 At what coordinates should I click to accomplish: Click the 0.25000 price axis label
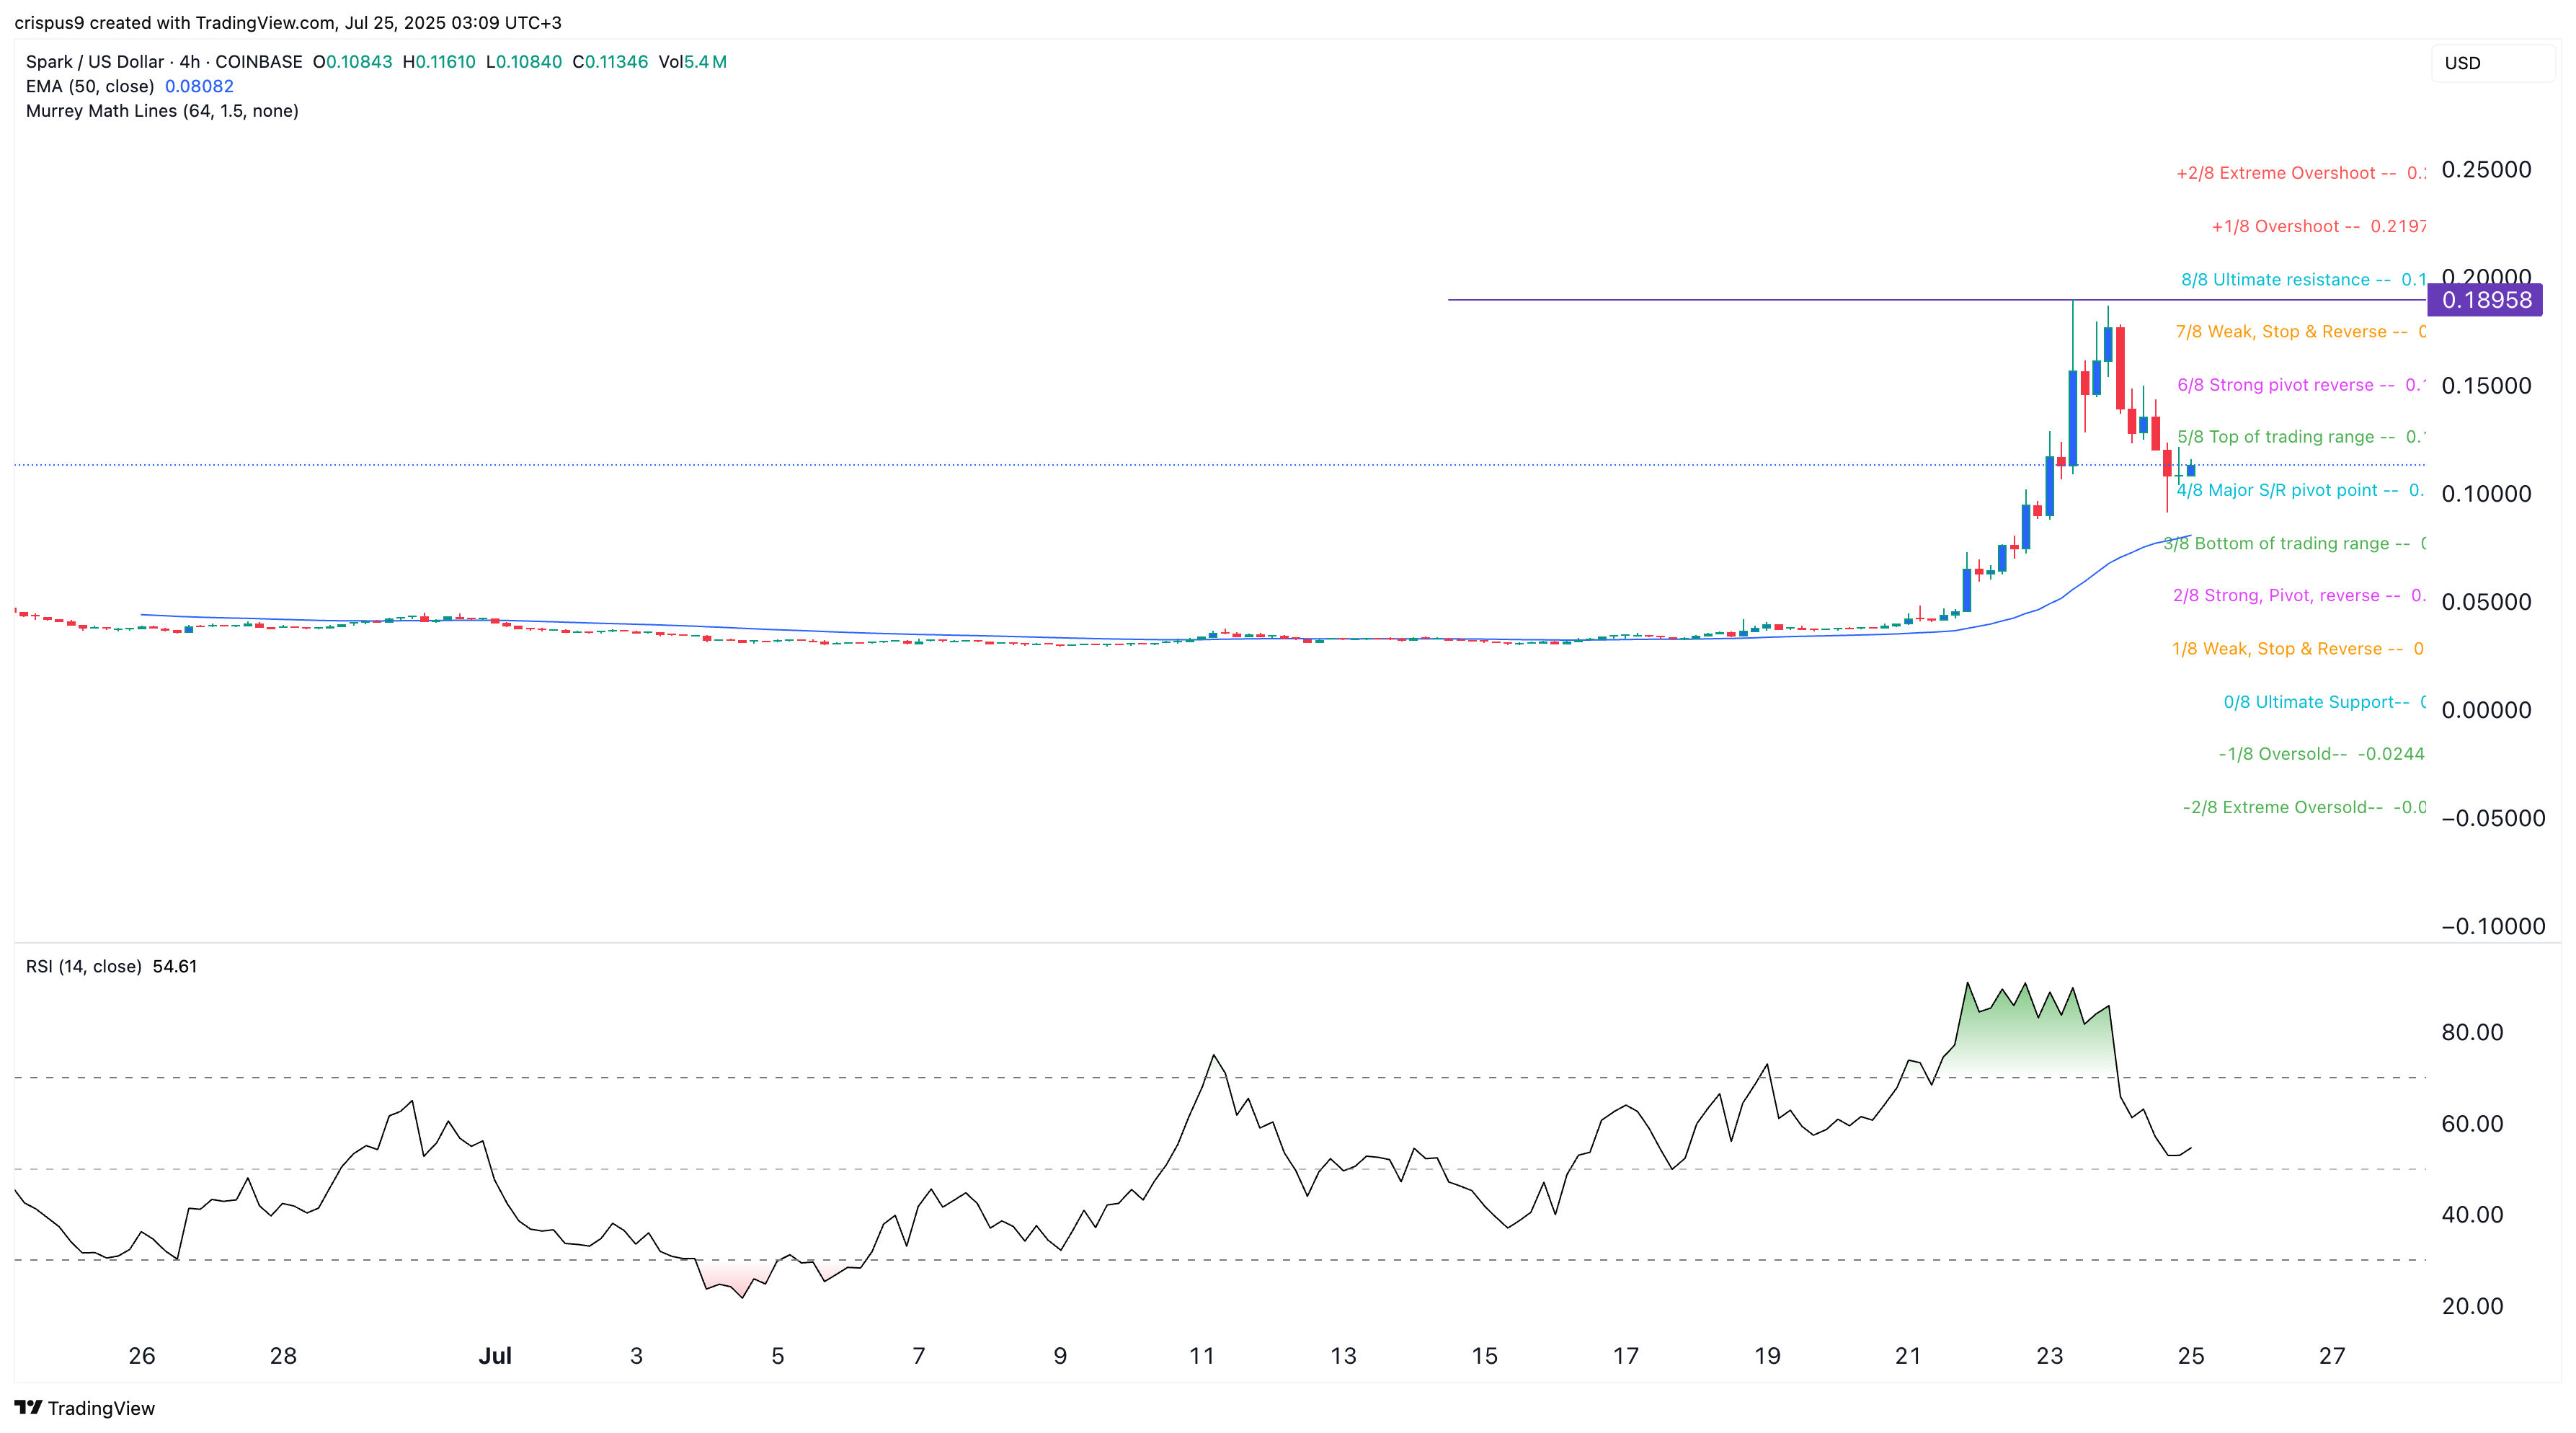[x=2486, y=169]
